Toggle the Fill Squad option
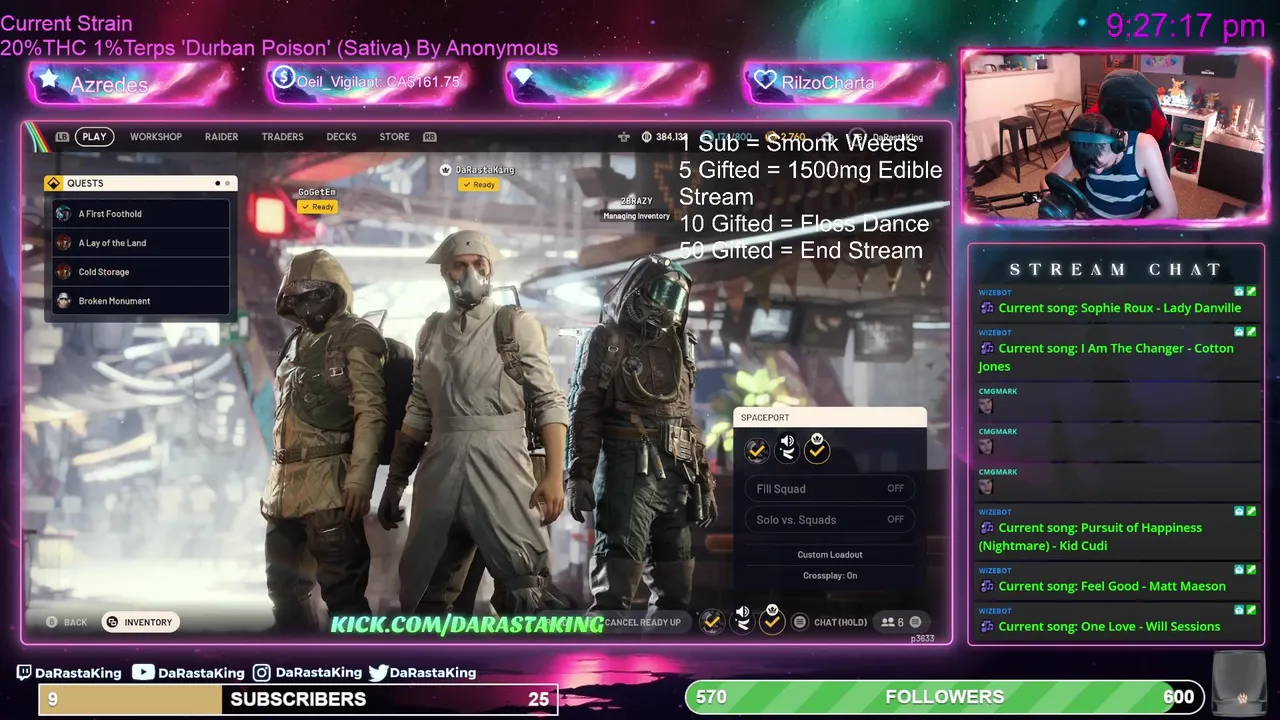This screenshot has height=720, width=1280. point(829,489)
